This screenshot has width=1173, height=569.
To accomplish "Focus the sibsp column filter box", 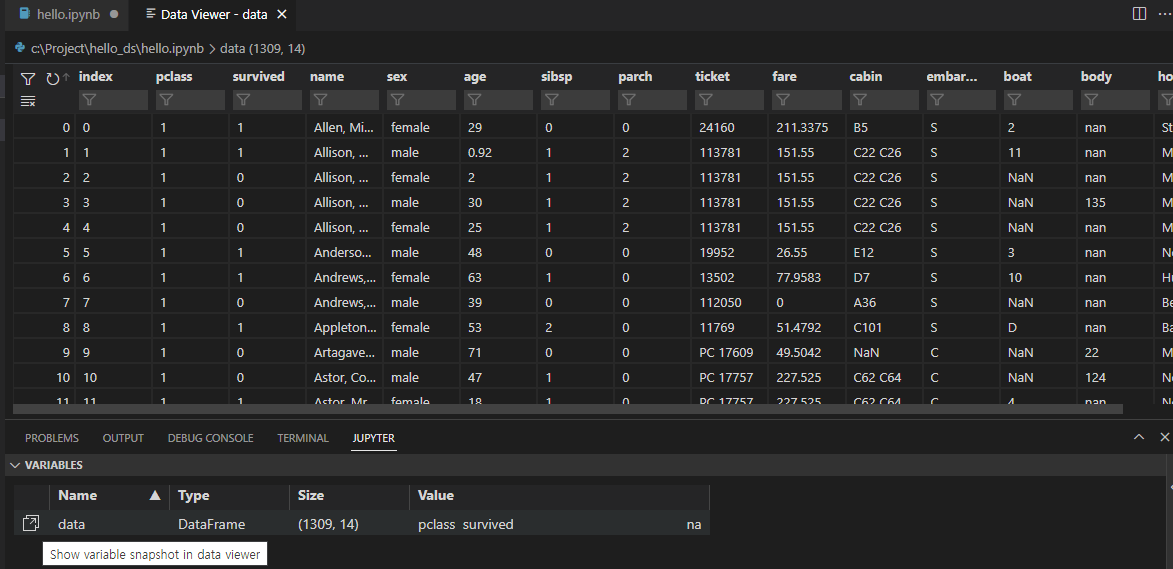I will [x=576, y=100].
